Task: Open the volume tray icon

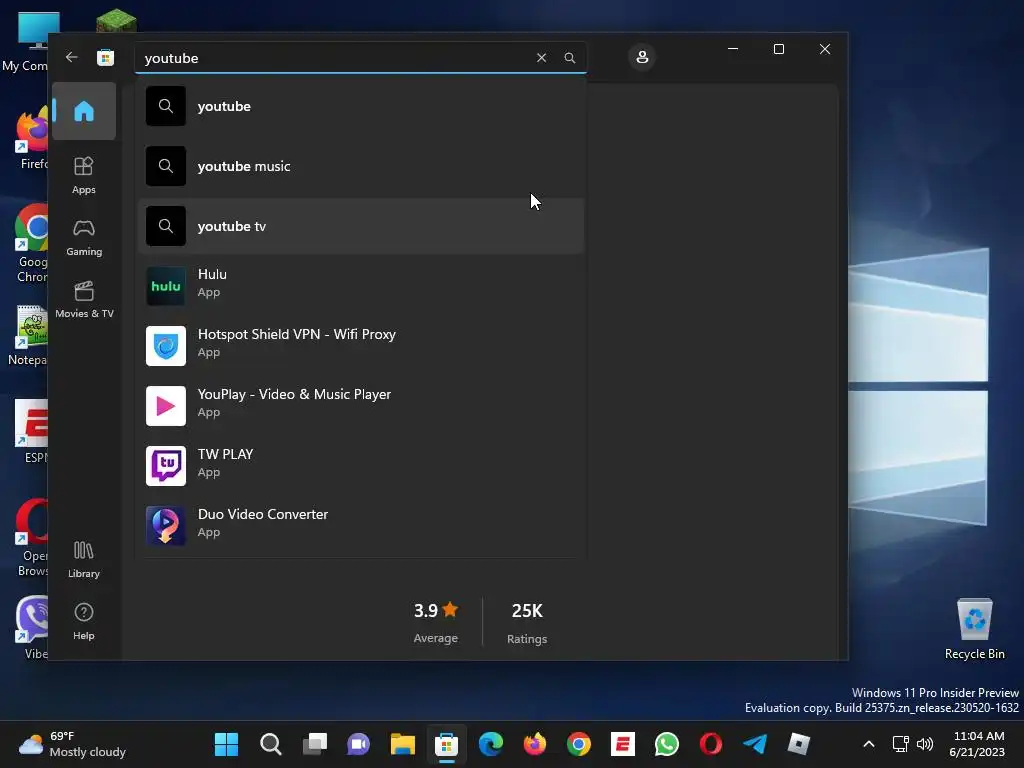Action: tap(925, 744)
